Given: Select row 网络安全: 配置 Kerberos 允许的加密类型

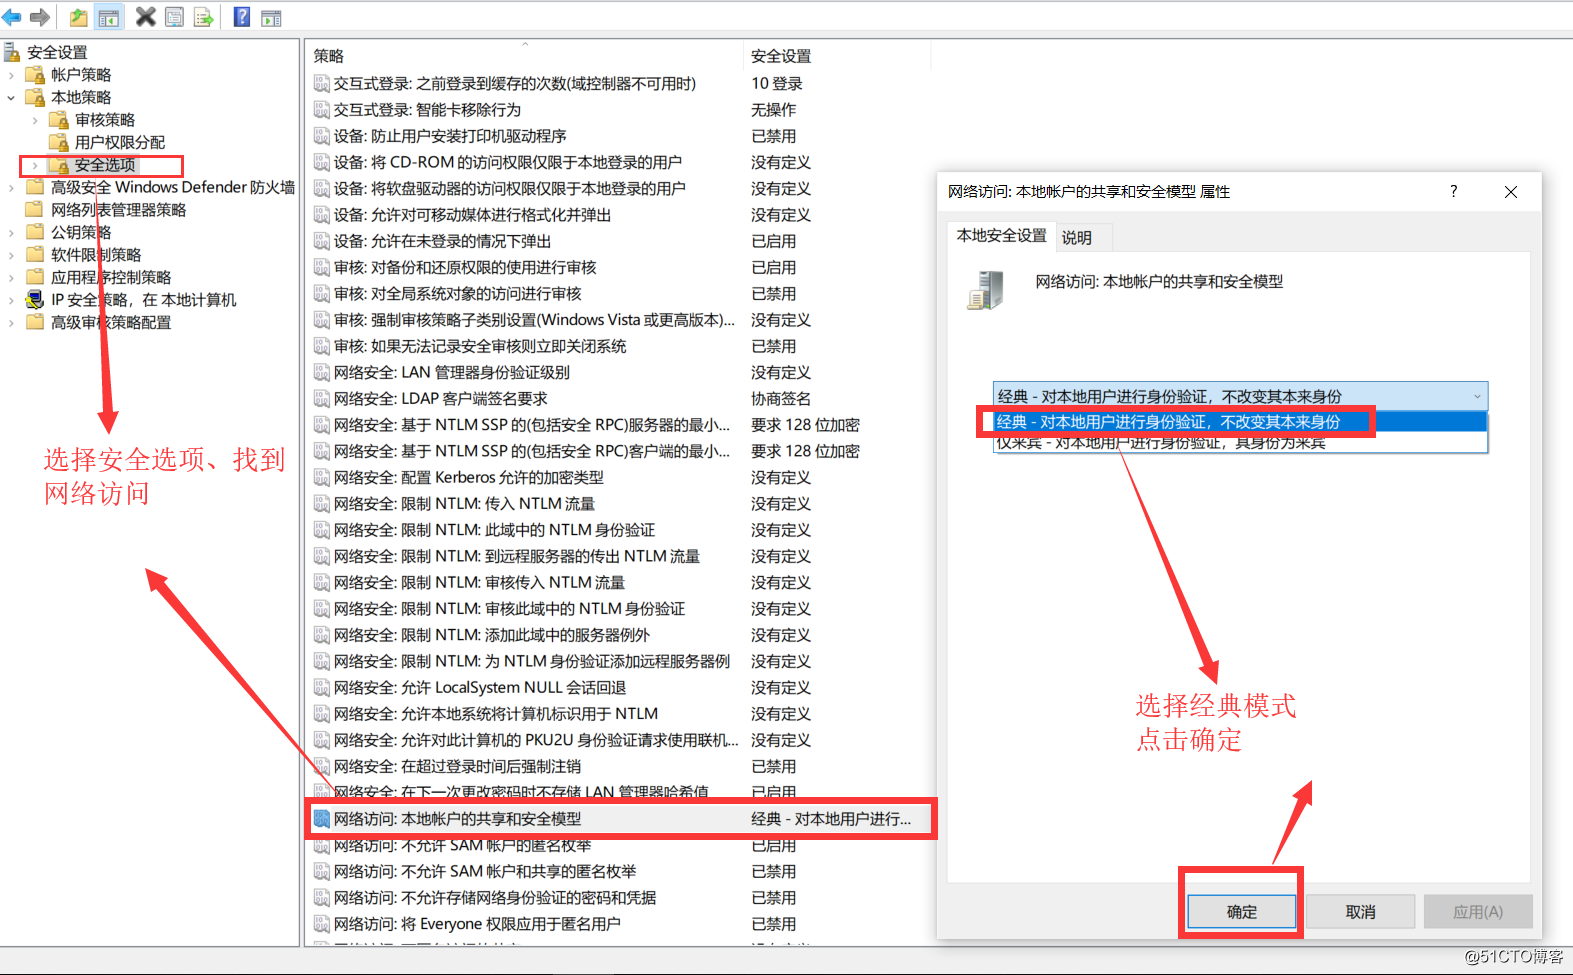Looking at the screenshot, I should point(618,477).
